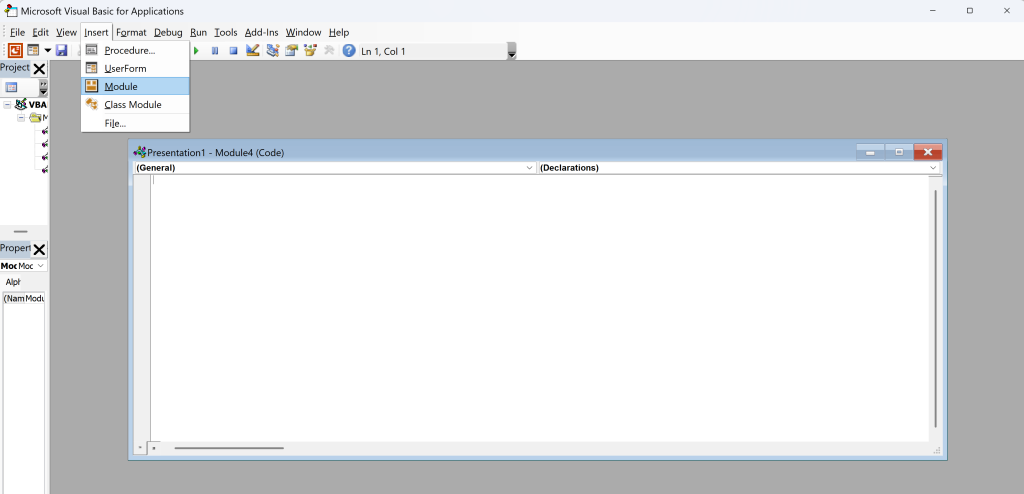
Task: Open the object dropdown in the Properties pane
Action: [x=40, y=266]
